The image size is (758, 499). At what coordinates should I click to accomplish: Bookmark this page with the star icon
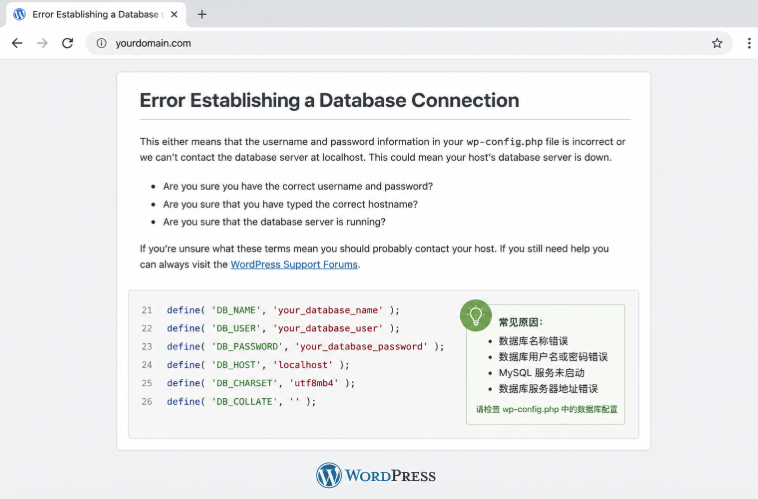pyautogui.click(x=717, y=43)
